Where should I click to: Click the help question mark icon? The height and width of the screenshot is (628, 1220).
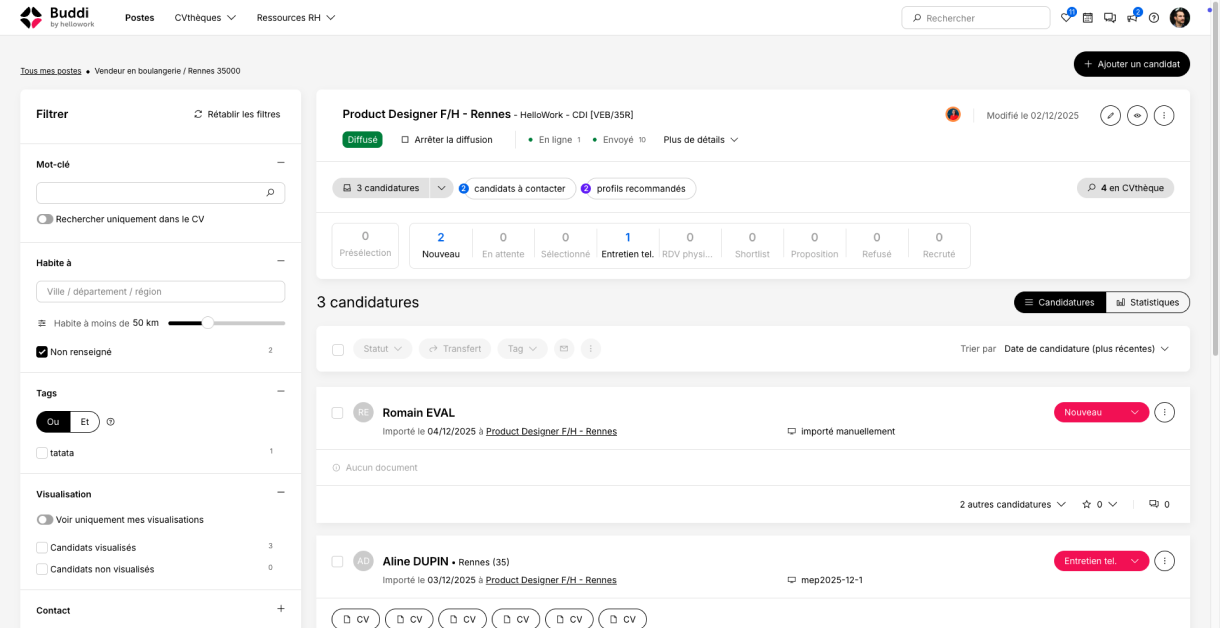click(1154, 18)
